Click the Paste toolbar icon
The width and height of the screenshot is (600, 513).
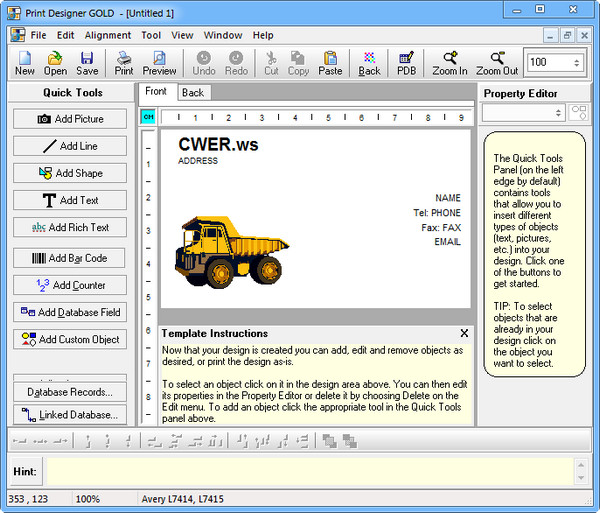coord(330,62)
